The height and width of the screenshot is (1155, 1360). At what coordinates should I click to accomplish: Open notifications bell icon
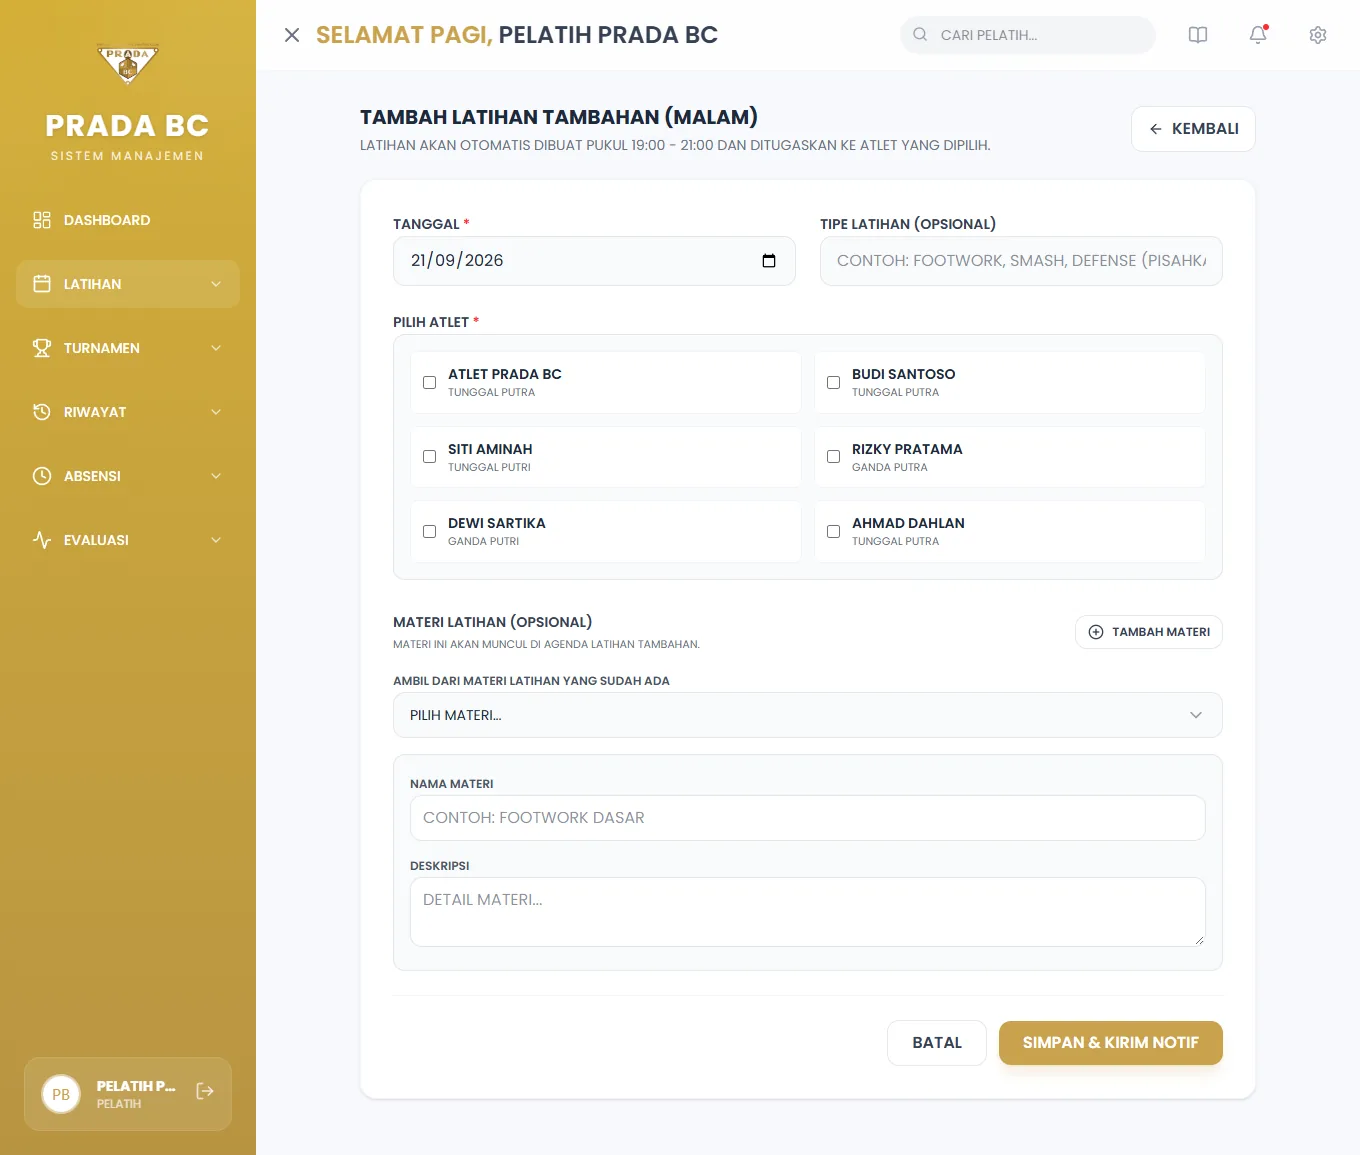click(x=1258, y=35)
